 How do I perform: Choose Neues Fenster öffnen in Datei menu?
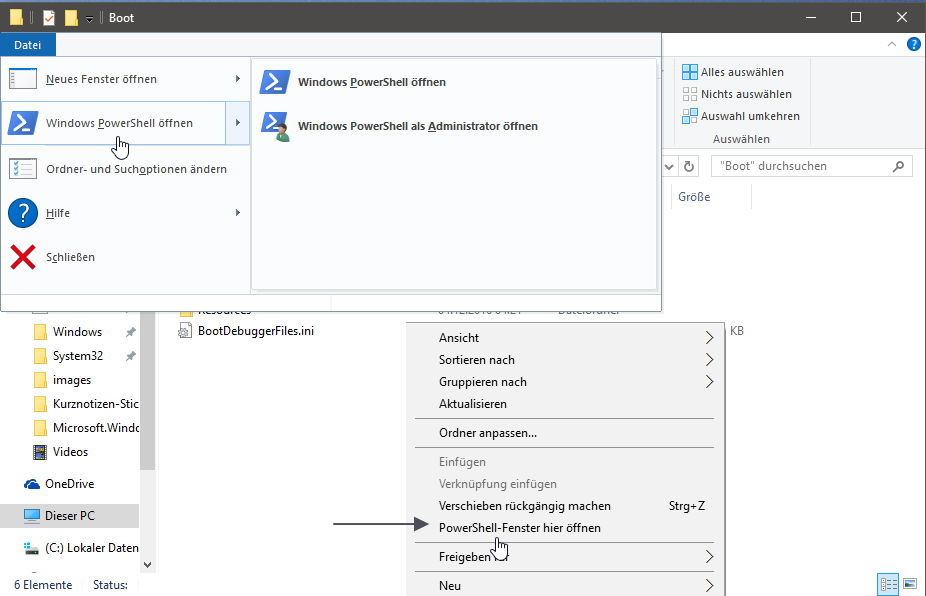click(x=125, y=79)
